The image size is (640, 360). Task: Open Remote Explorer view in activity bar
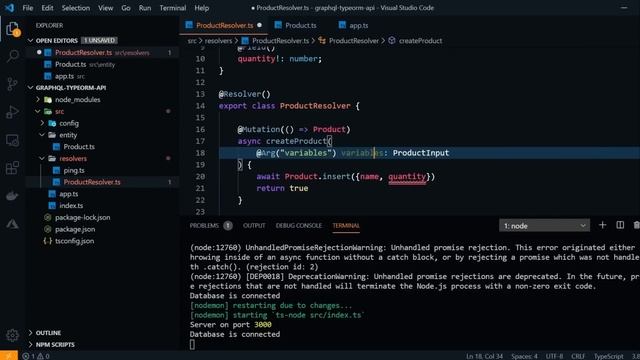coord(12,140)
